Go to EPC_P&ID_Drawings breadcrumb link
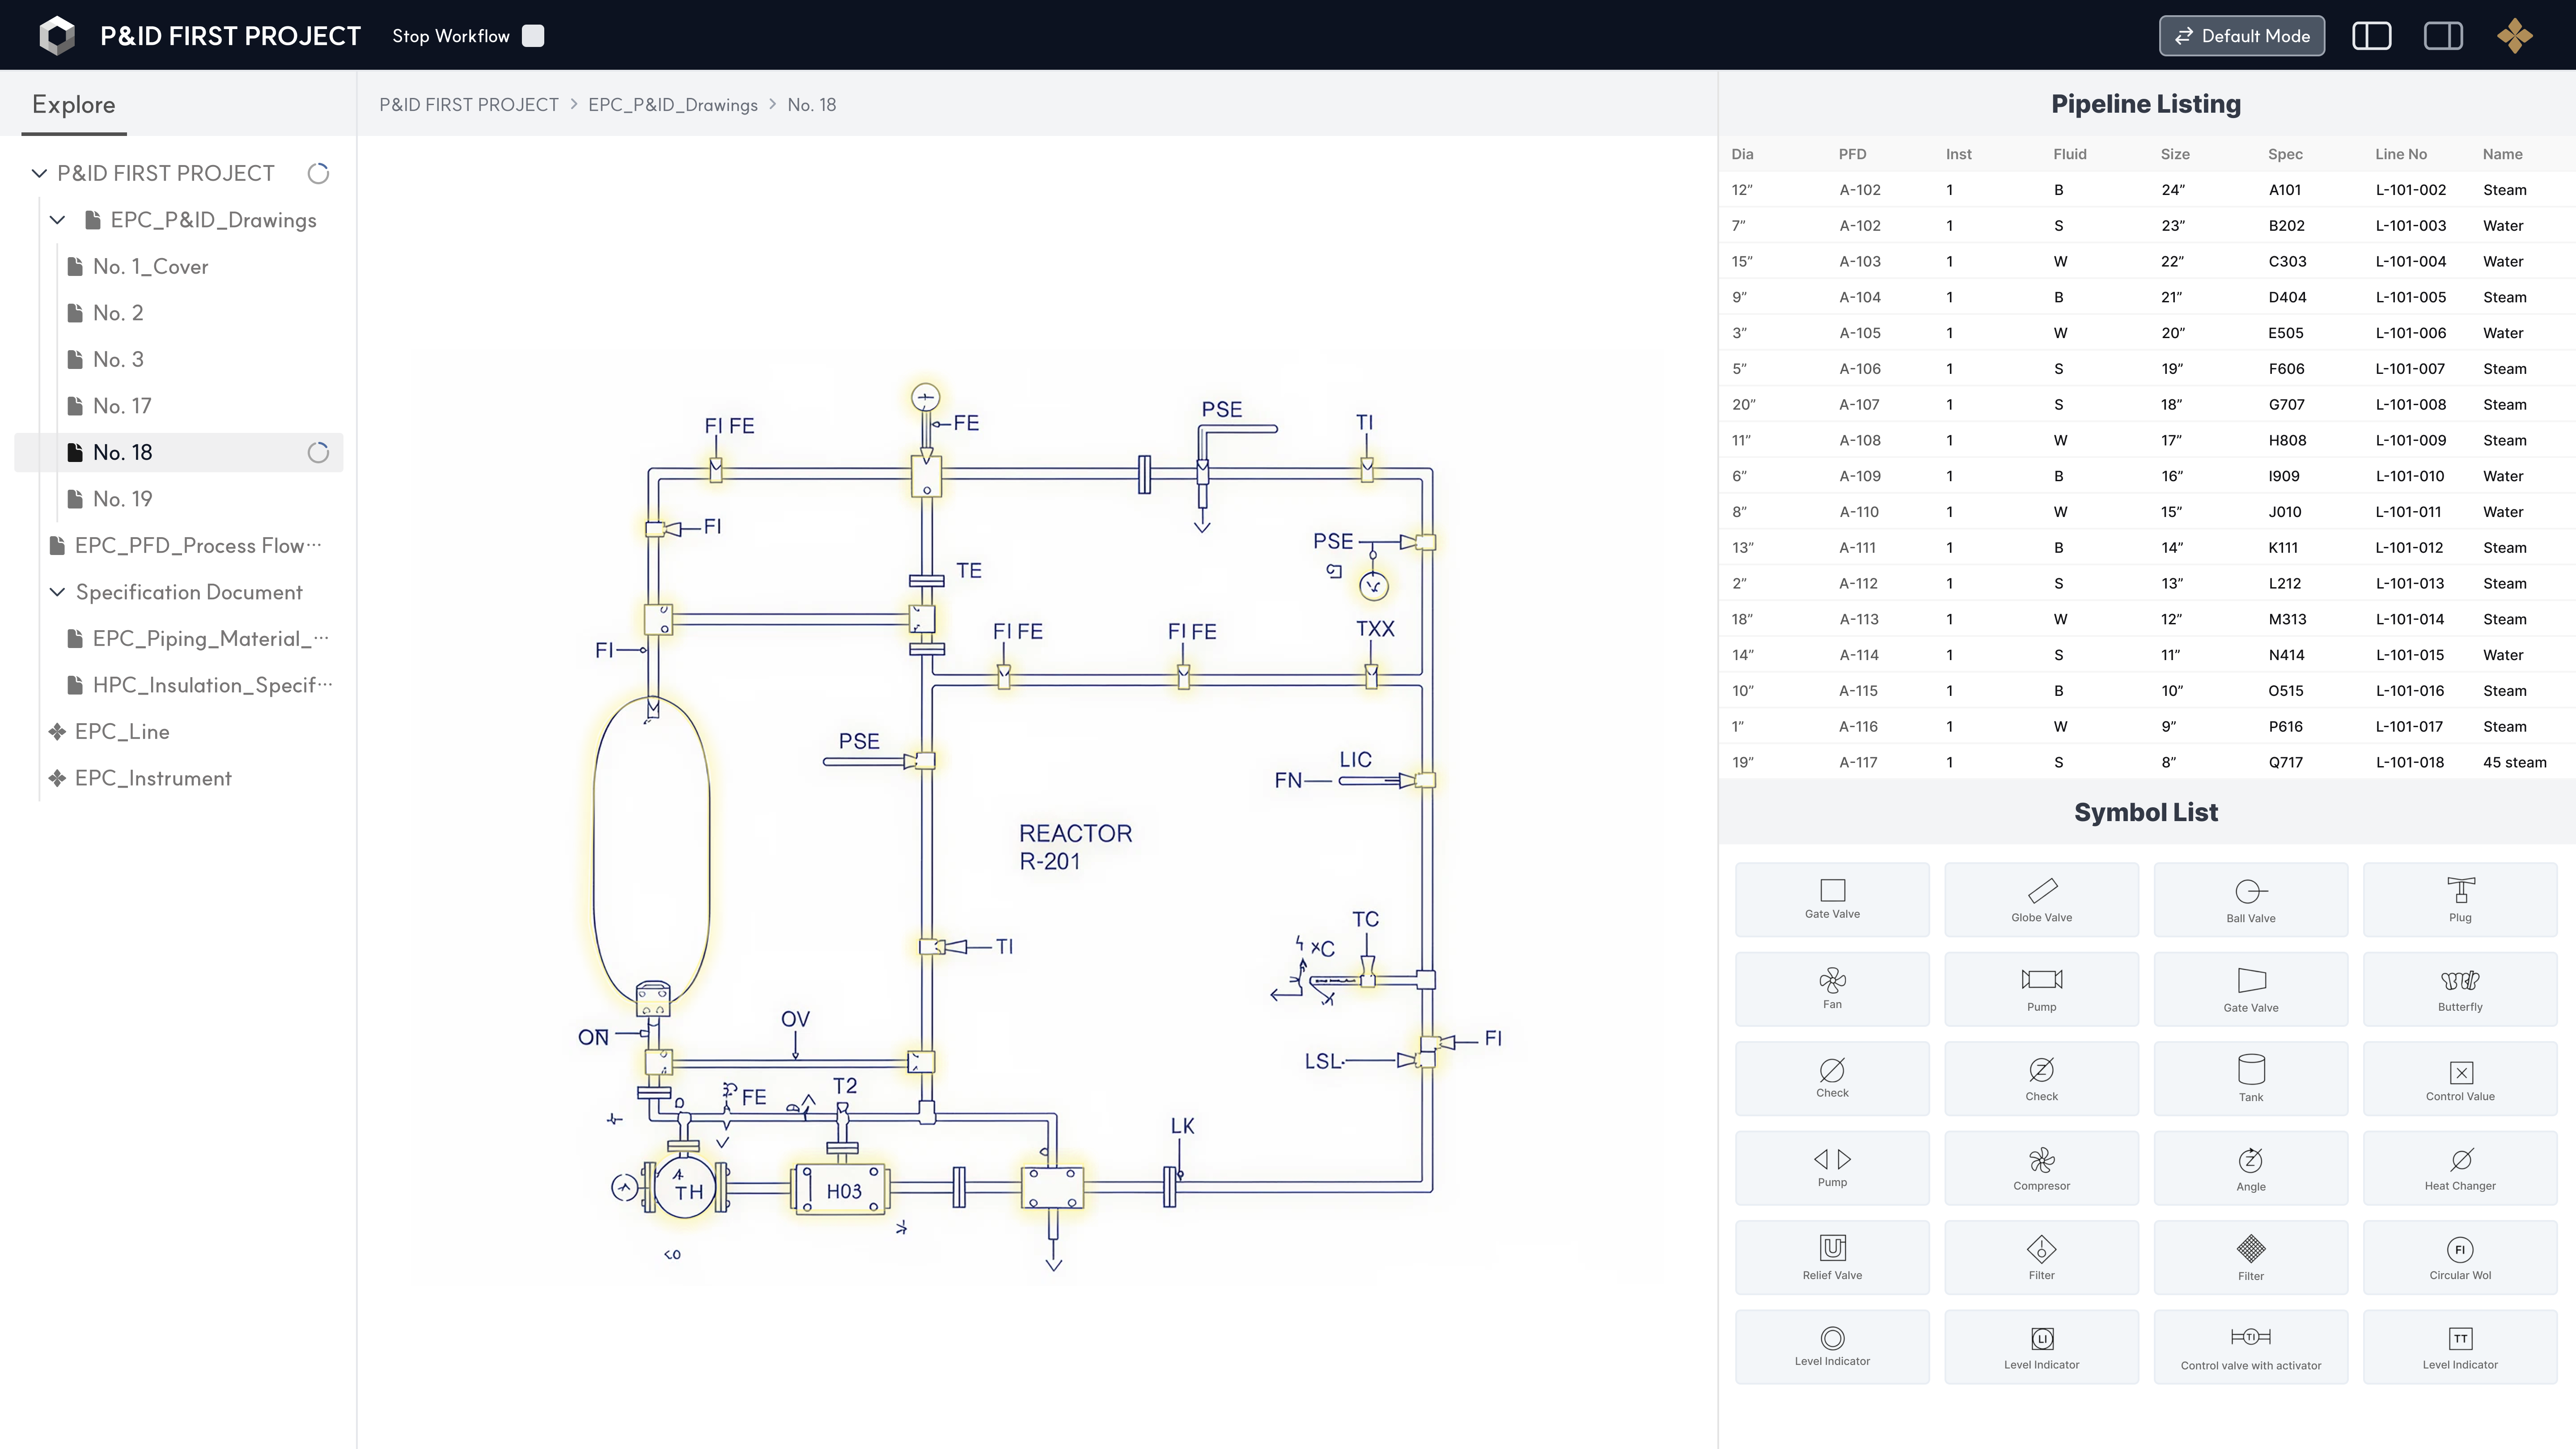 672,105
